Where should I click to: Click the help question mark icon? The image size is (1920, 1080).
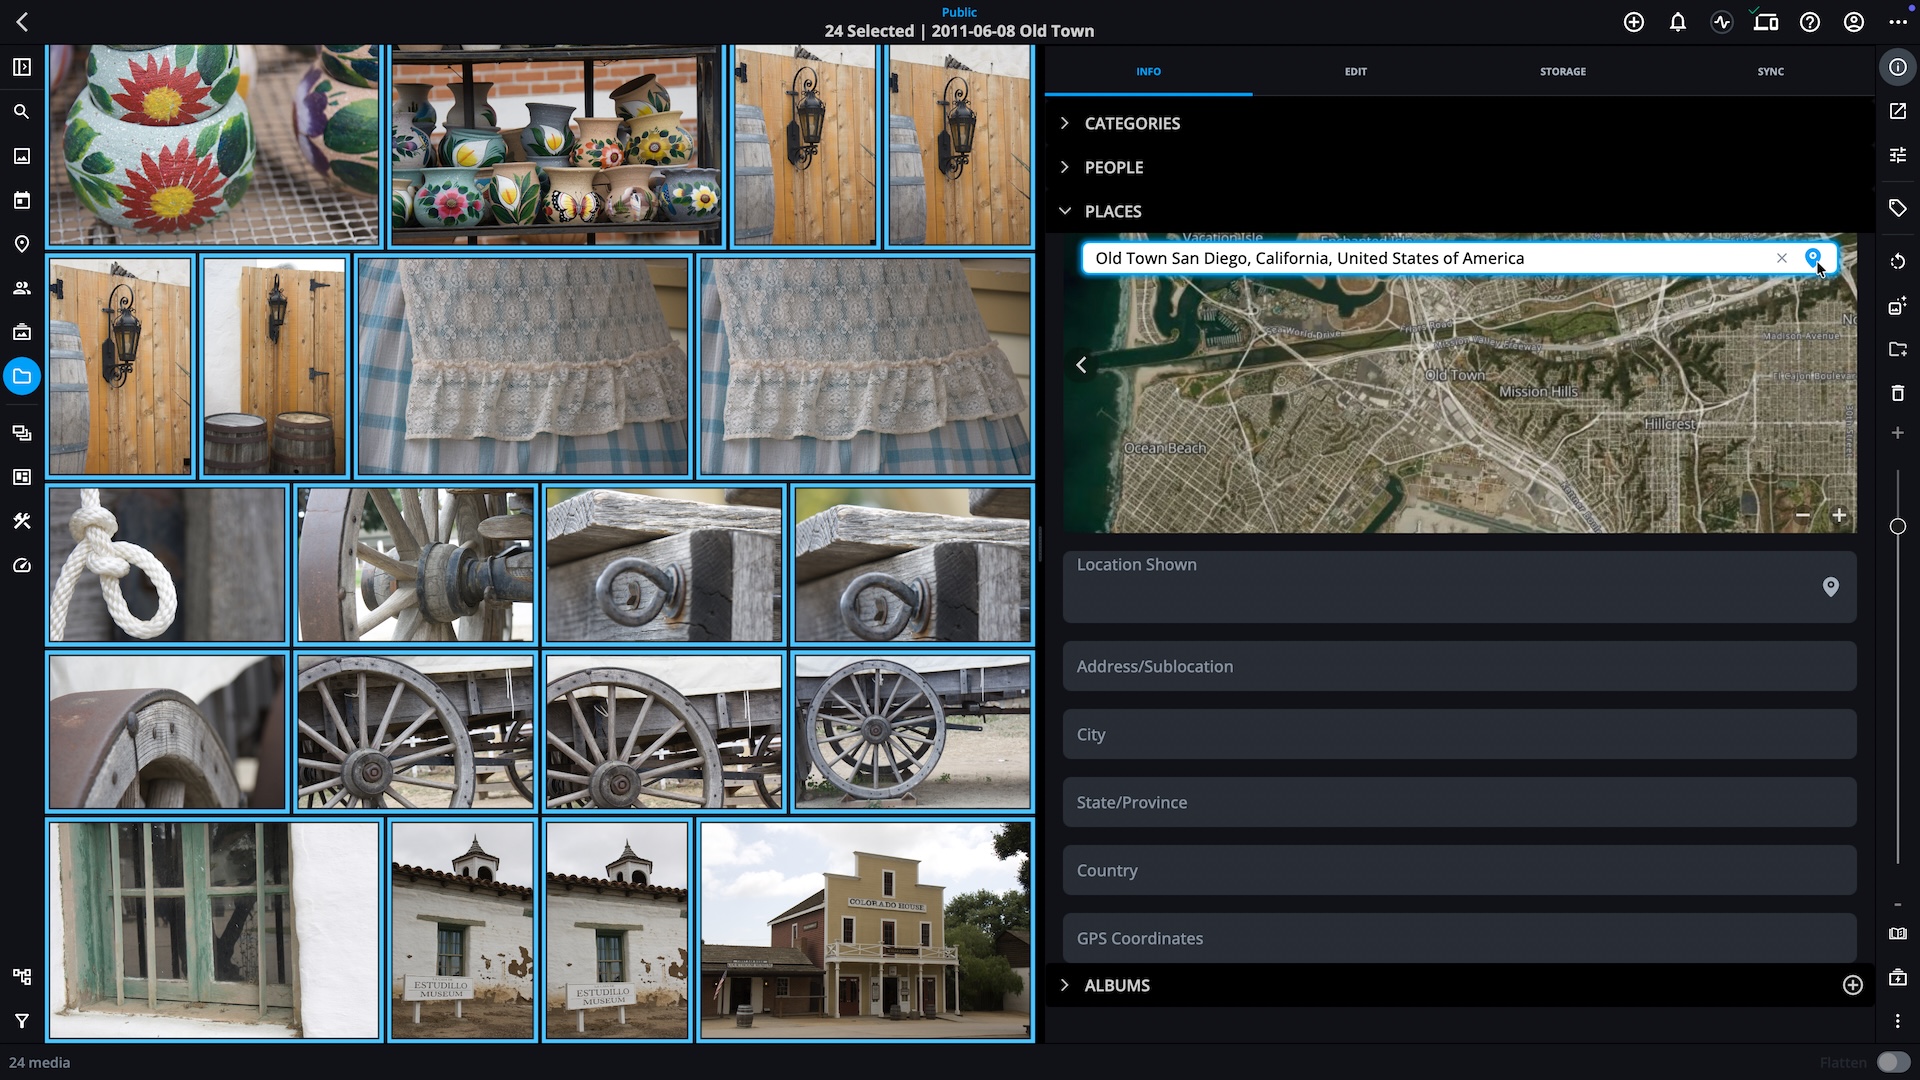pyautogui.click(x=1810, y=22)
